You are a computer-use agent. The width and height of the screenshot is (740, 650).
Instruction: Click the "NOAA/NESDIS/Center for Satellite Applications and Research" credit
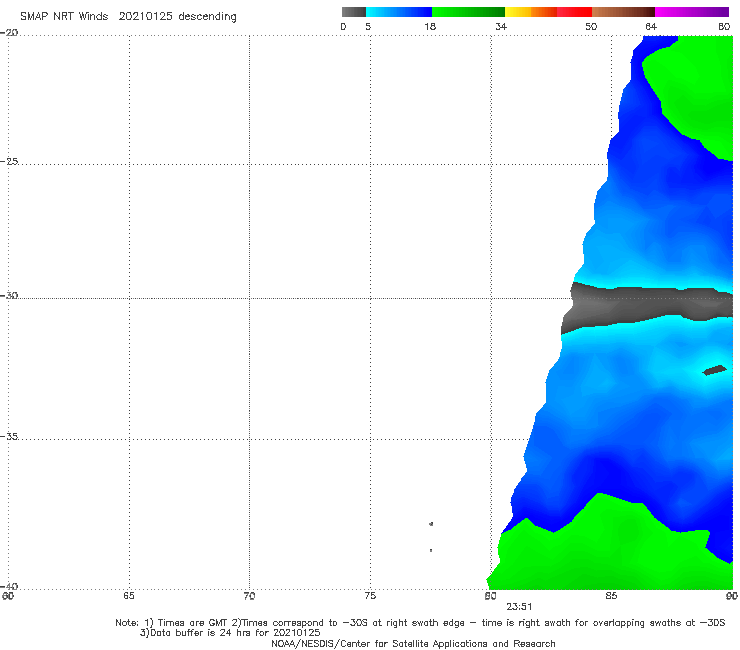click(413, 643)
